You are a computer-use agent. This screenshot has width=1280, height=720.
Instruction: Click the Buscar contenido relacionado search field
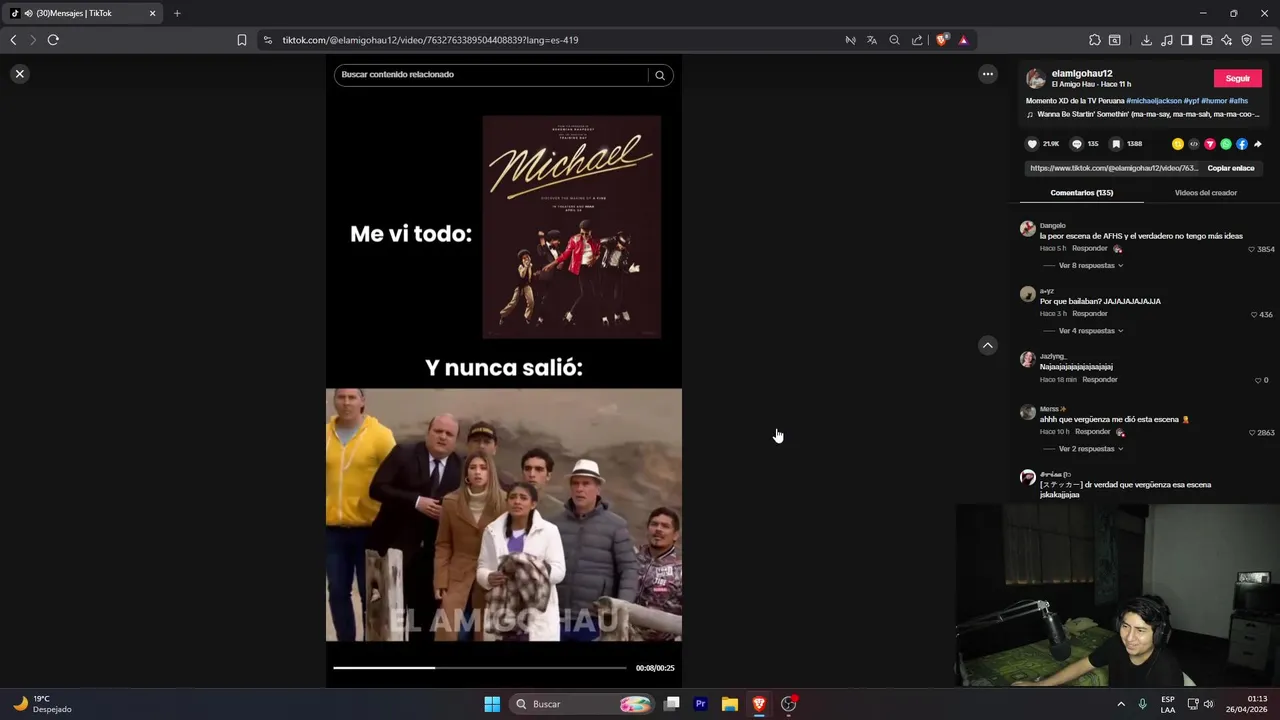(x=493, y=75)
